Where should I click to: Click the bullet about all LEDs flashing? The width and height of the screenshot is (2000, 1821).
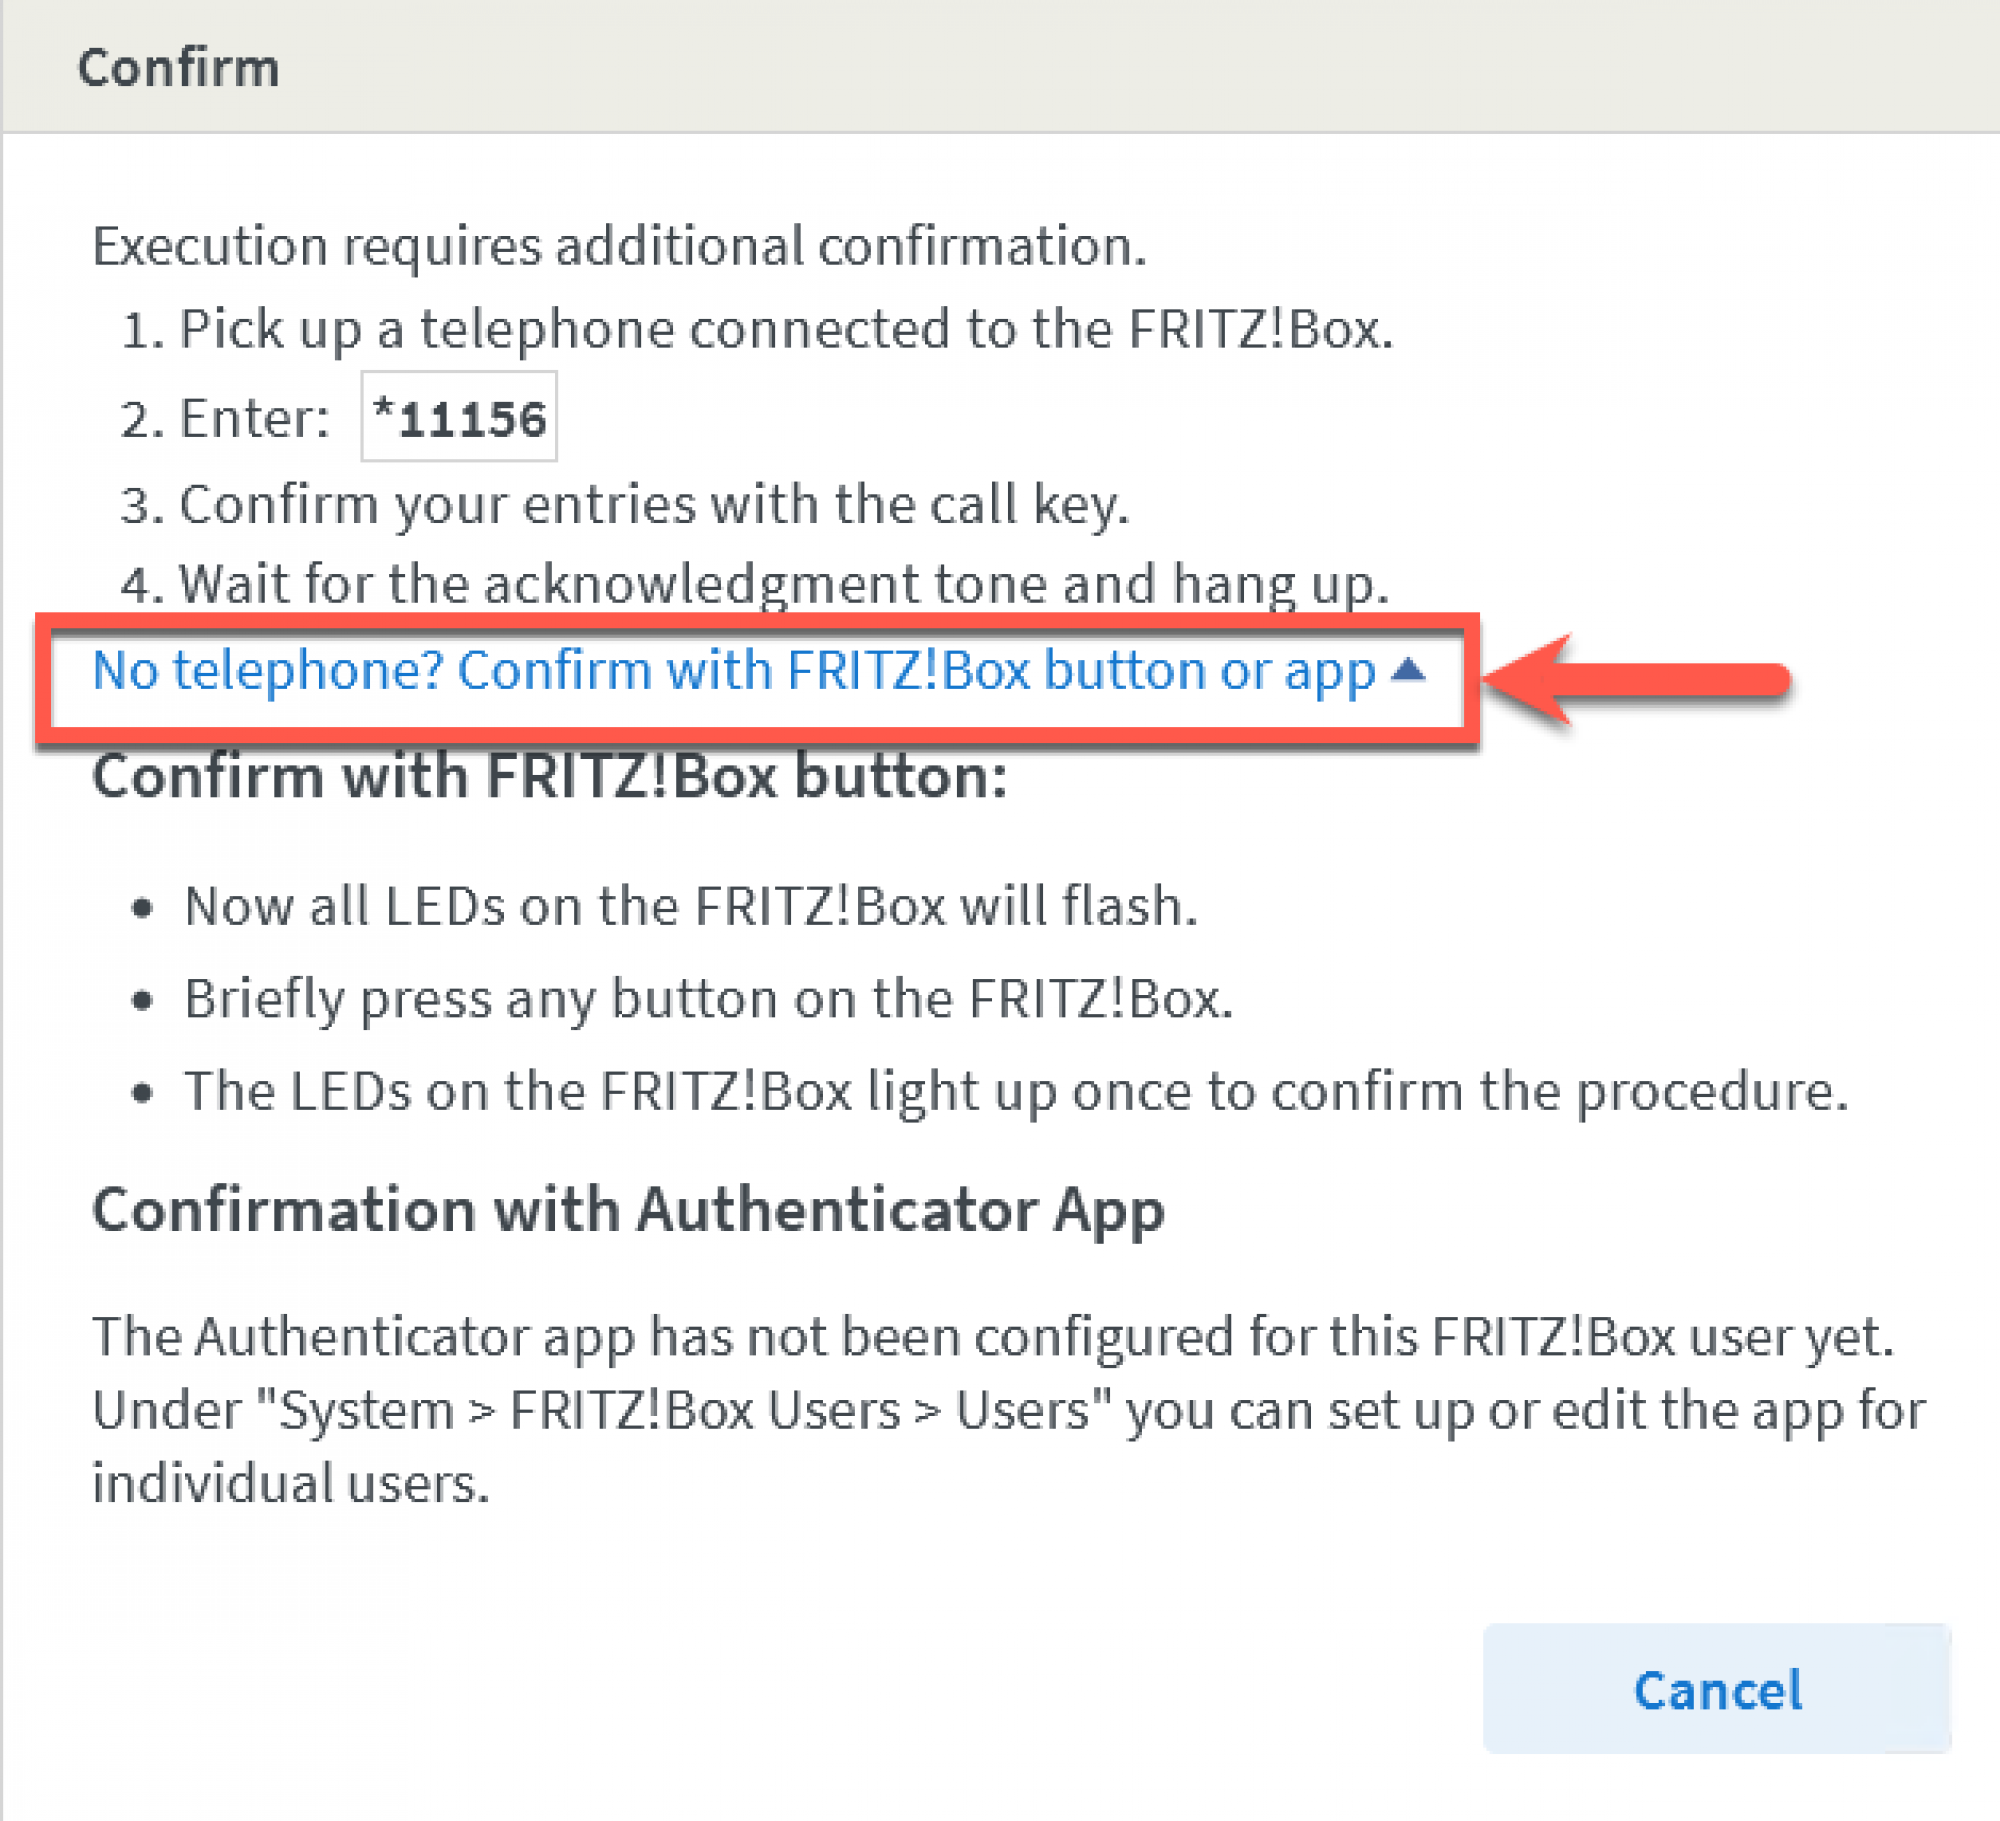click(690, 906)
